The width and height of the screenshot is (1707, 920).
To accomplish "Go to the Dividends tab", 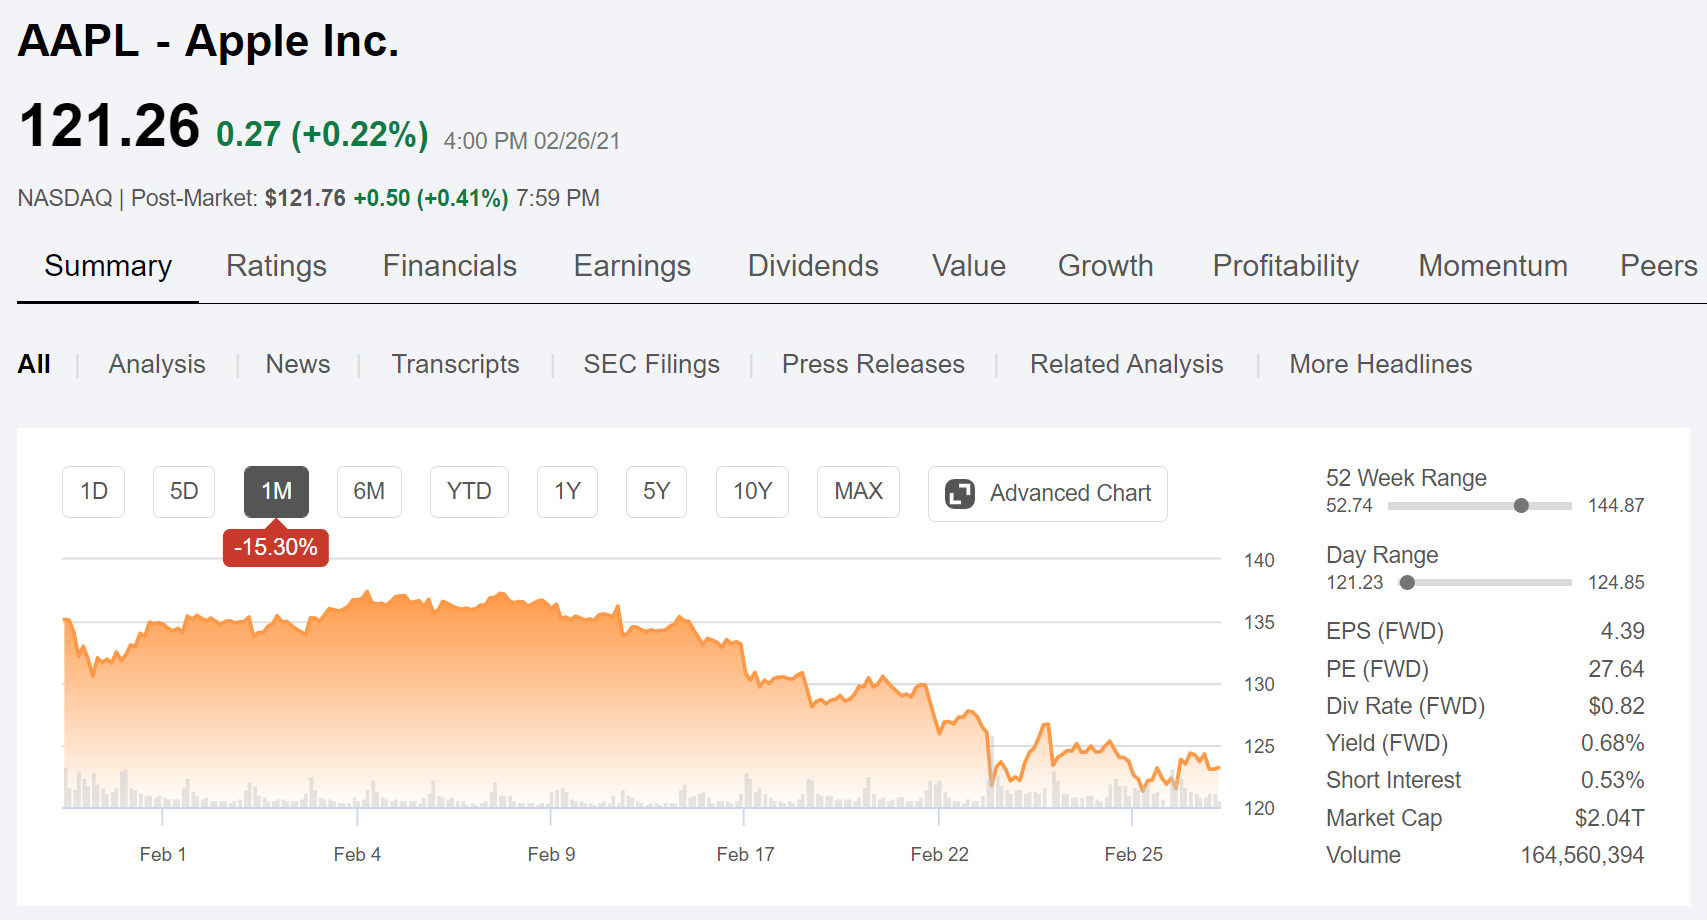I will pos(813,266).
